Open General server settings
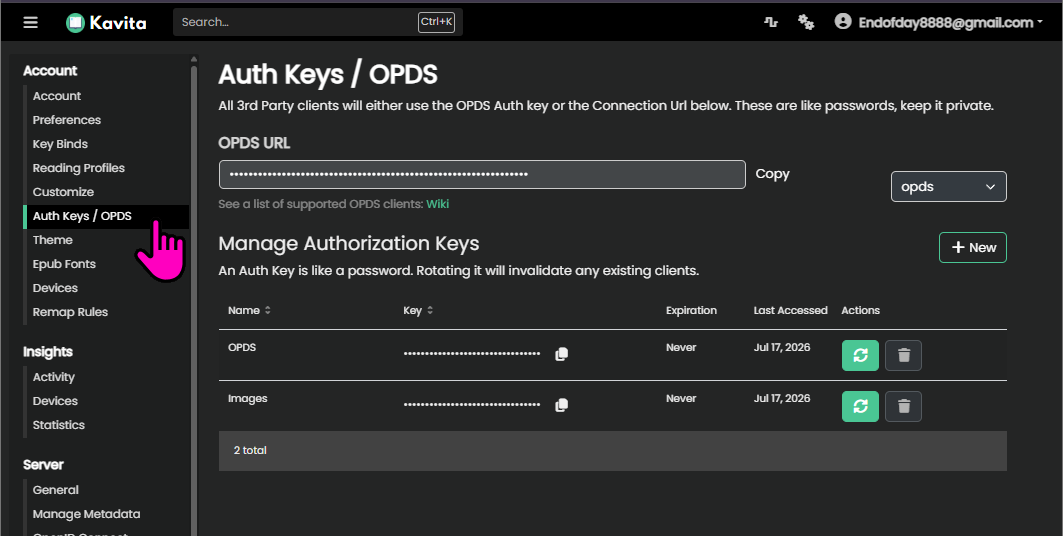This screenshot has height=536, width=1063. tap(56, 490)
